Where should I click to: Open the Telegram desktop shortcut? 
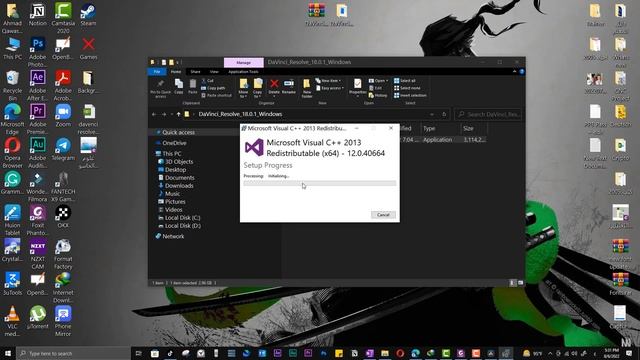[63, 149]
